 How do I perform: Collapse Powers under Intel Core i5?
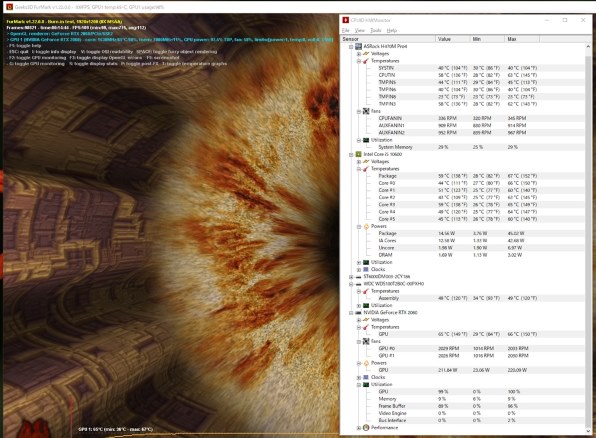coord(359,227)
